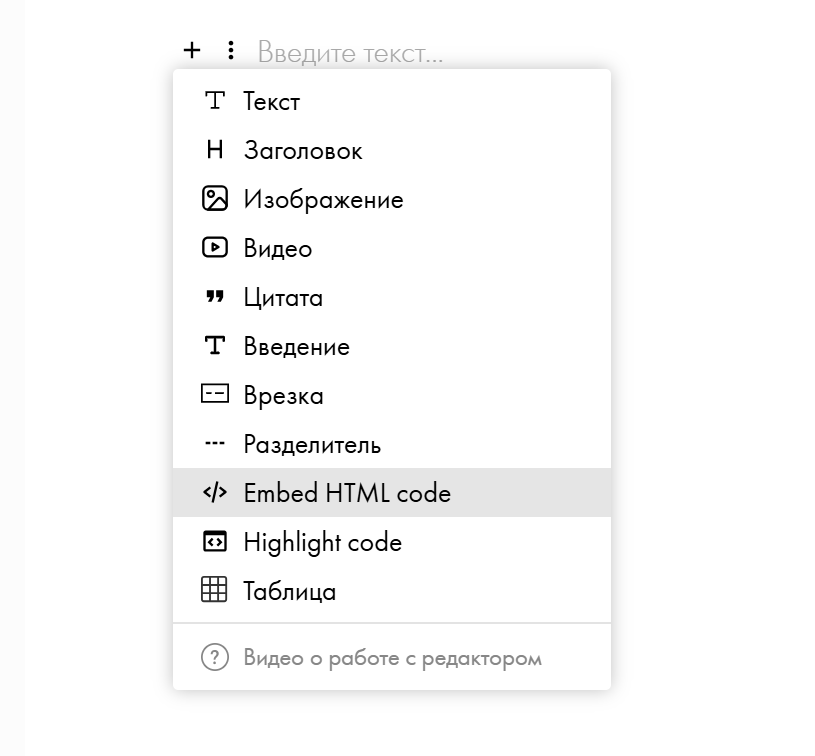Screen dimensions: 815x756
Task: Click the quotation marks icon
Action: point(215,297)
